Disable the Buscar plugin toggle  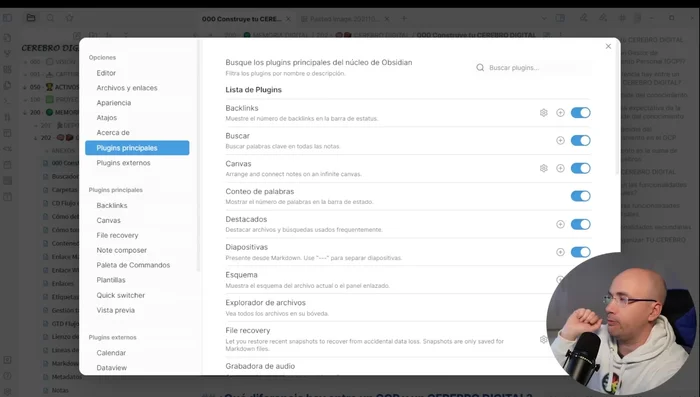coord(580,140)
